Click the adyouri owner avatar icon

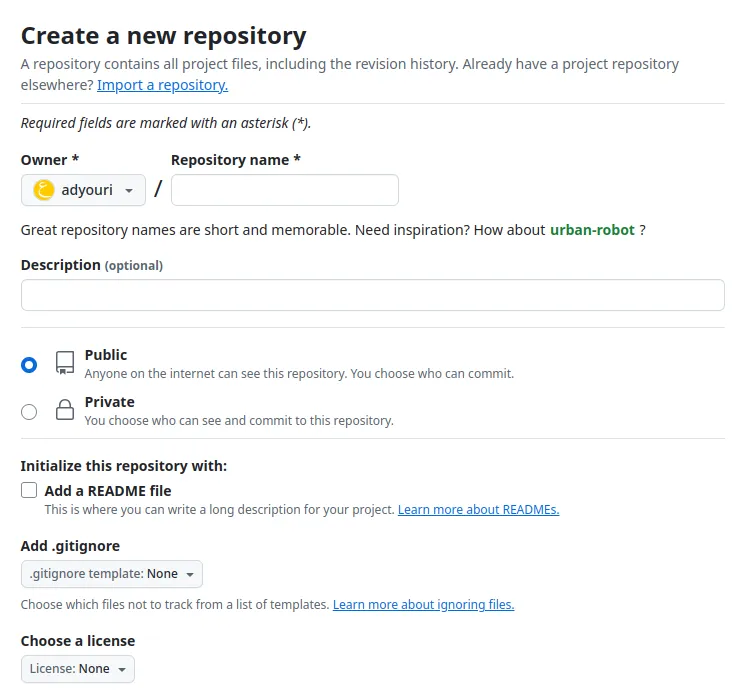tap(44, 190)
